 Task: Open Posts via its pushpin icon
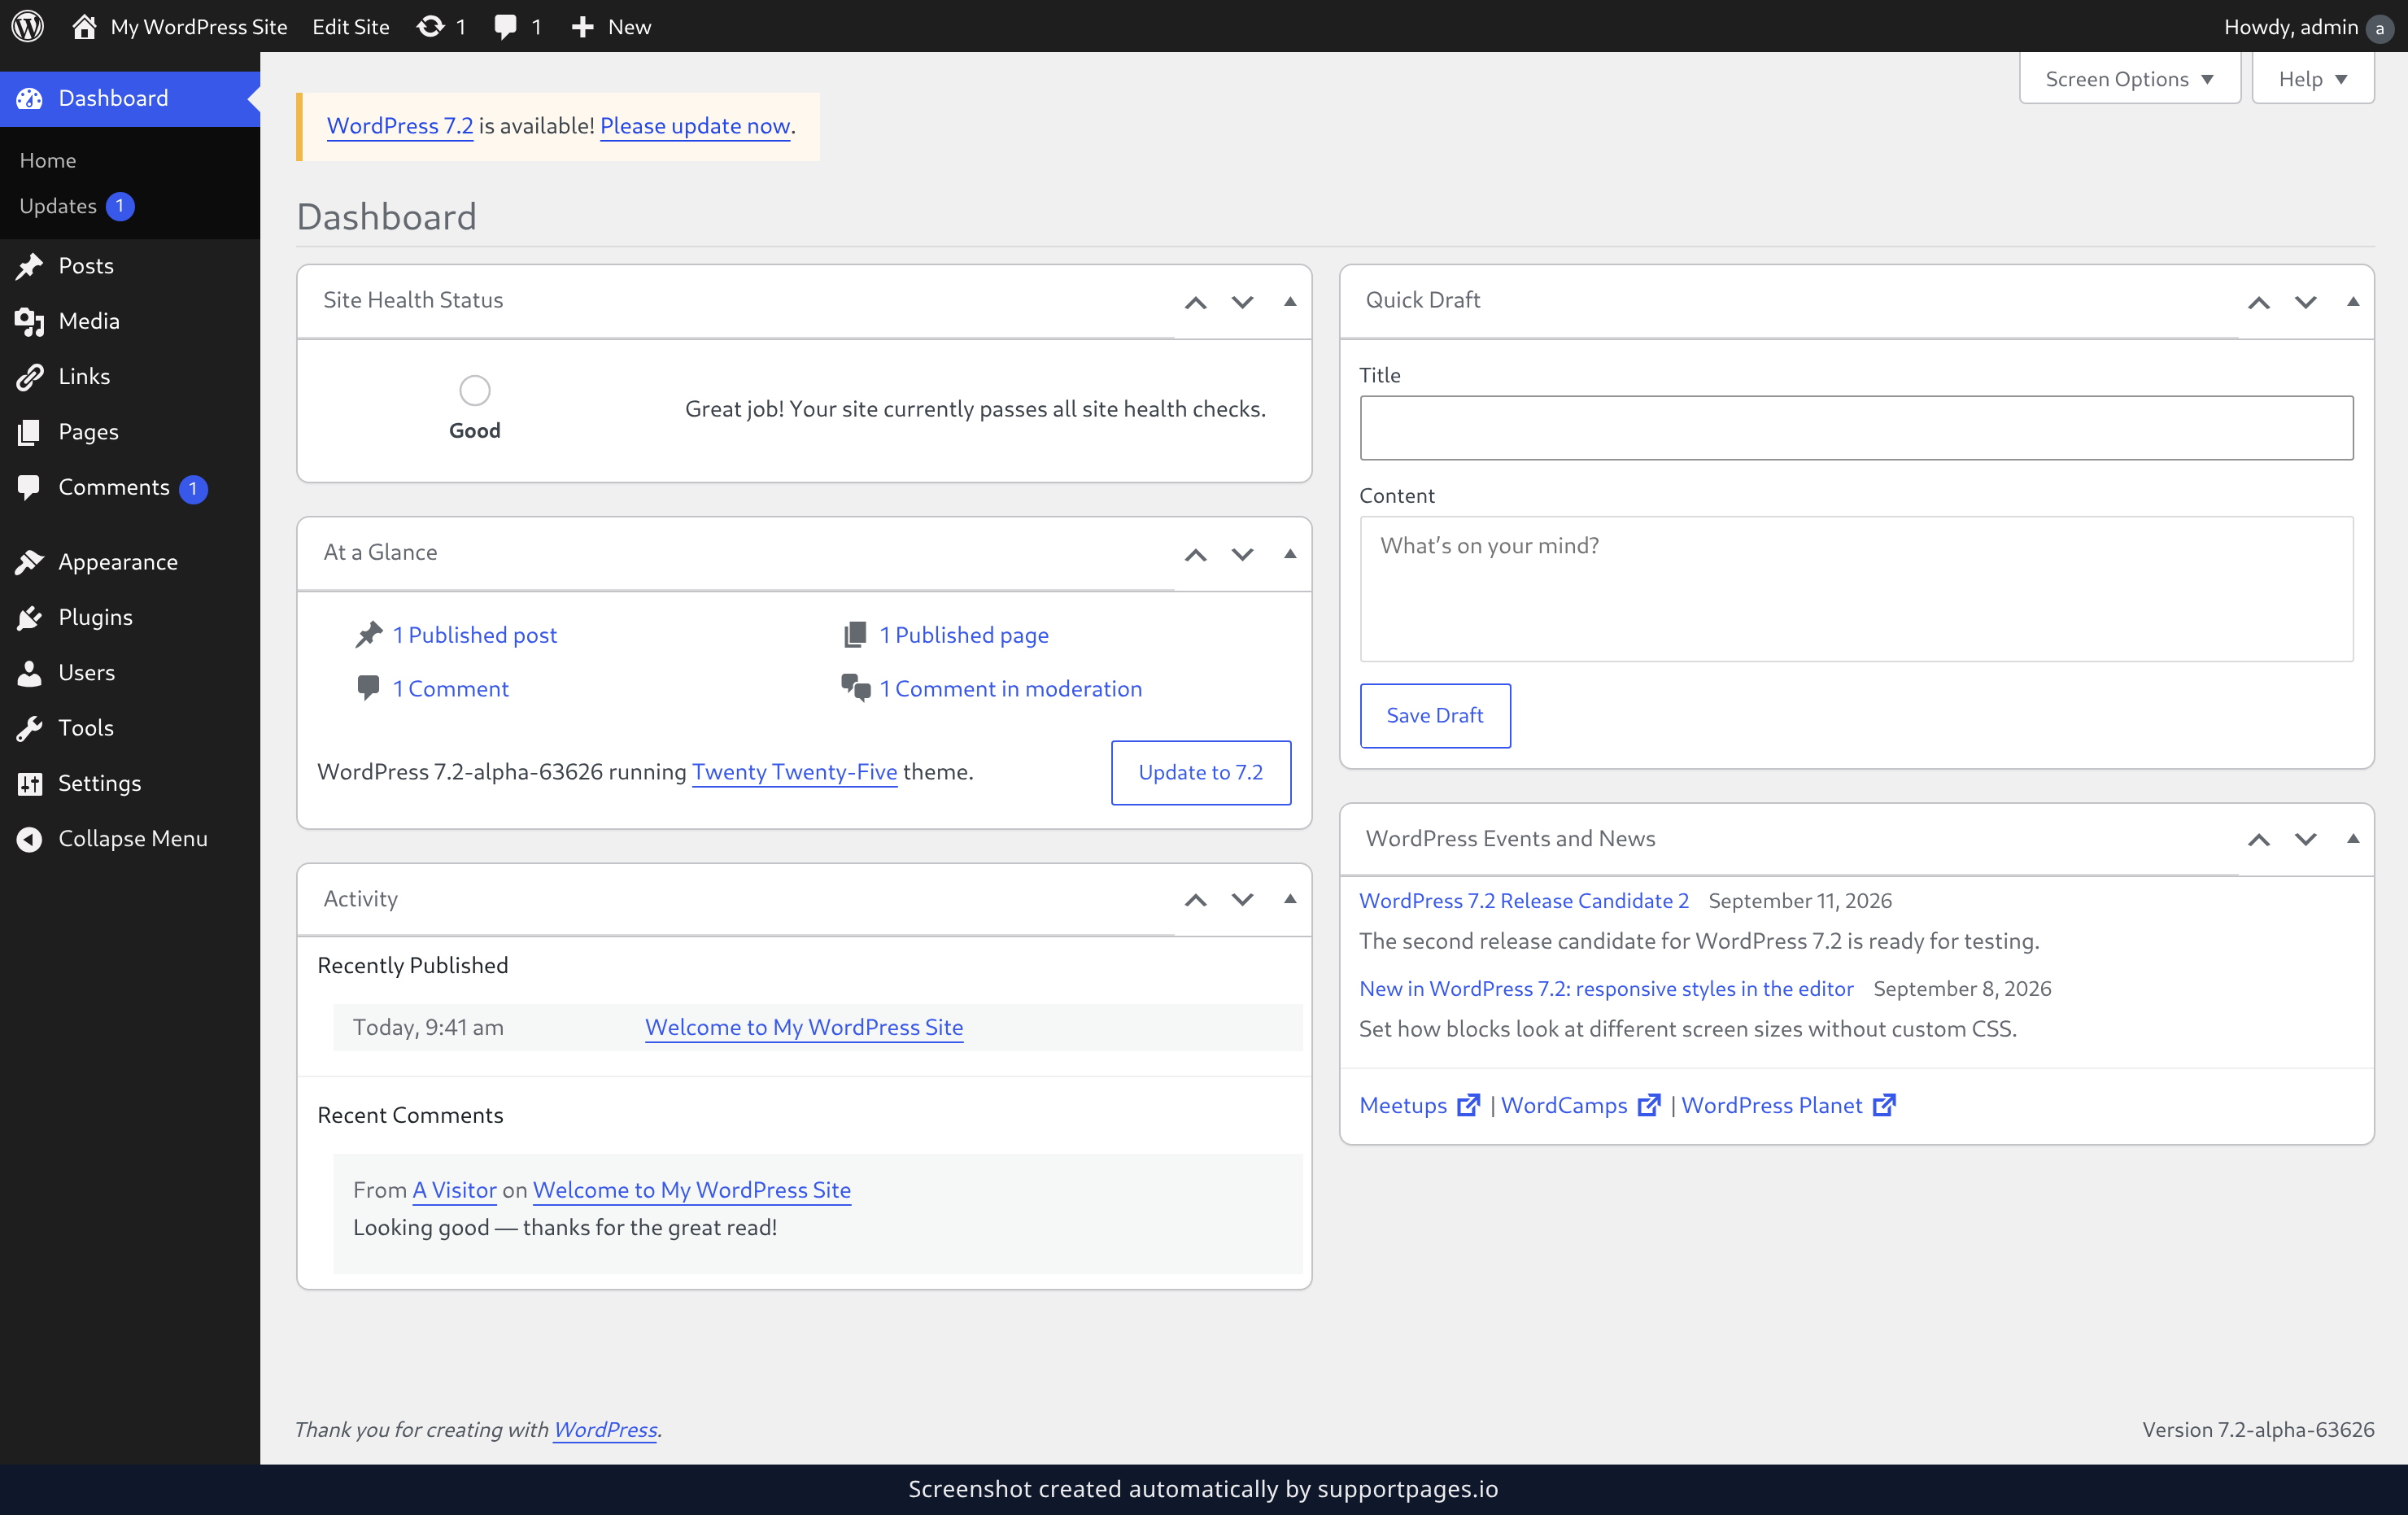(30, 266)
